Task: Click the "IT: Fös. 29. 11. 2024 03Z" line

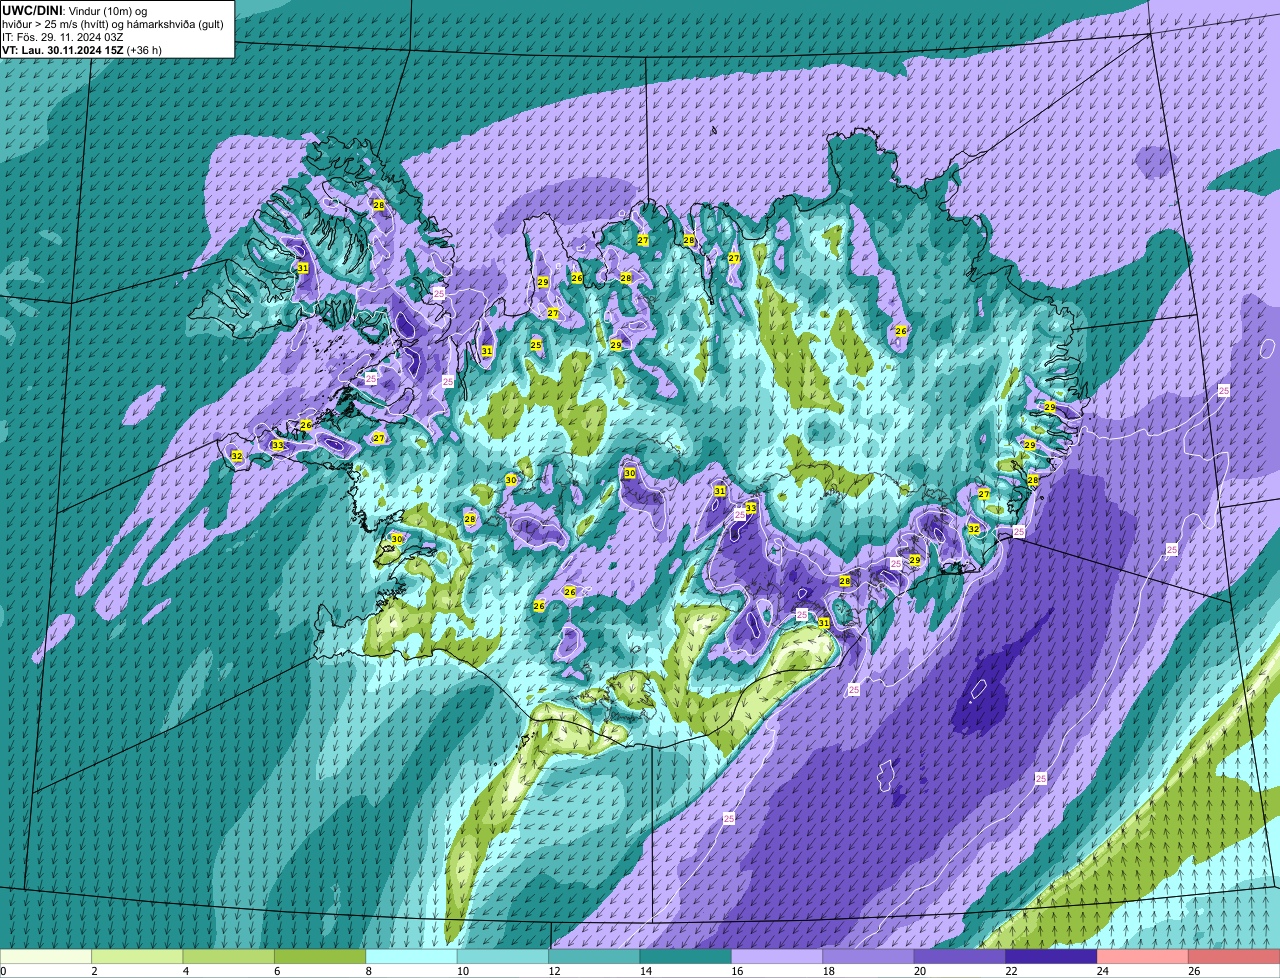Action: (x=62, y=36)
